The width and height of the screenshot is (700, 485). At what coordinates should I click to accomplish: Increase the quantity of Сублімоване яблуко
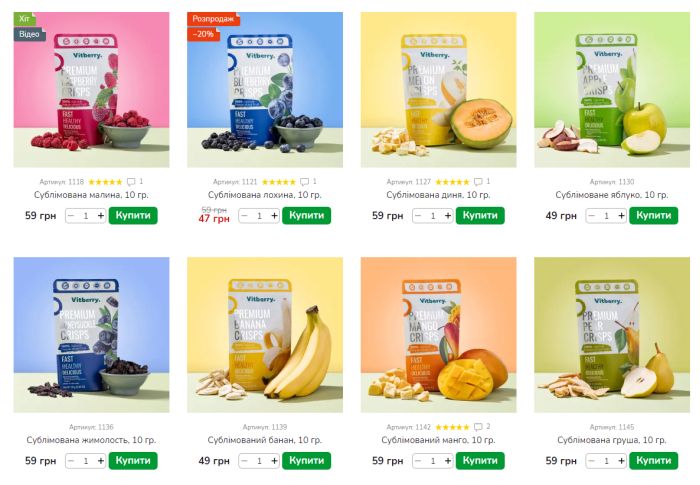tap(621, 216)
